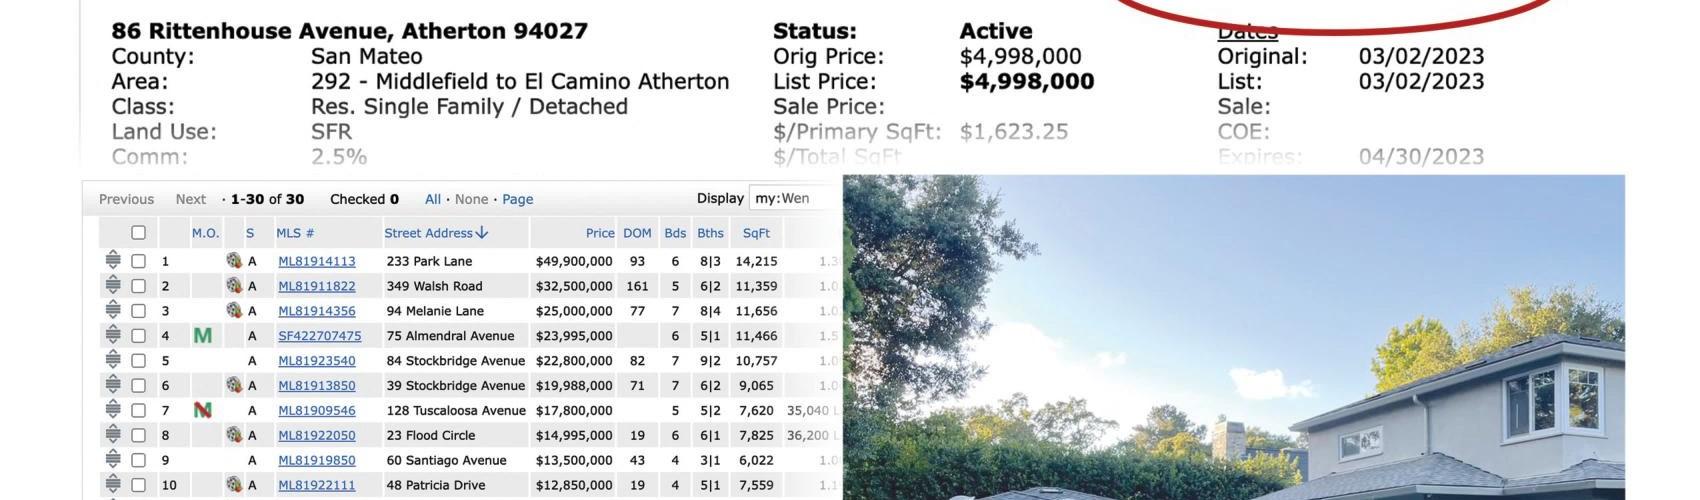Open media icon for 94 Melanie Lane row
This screenshot has width=1700, height=500.
[x=234, y=310]
